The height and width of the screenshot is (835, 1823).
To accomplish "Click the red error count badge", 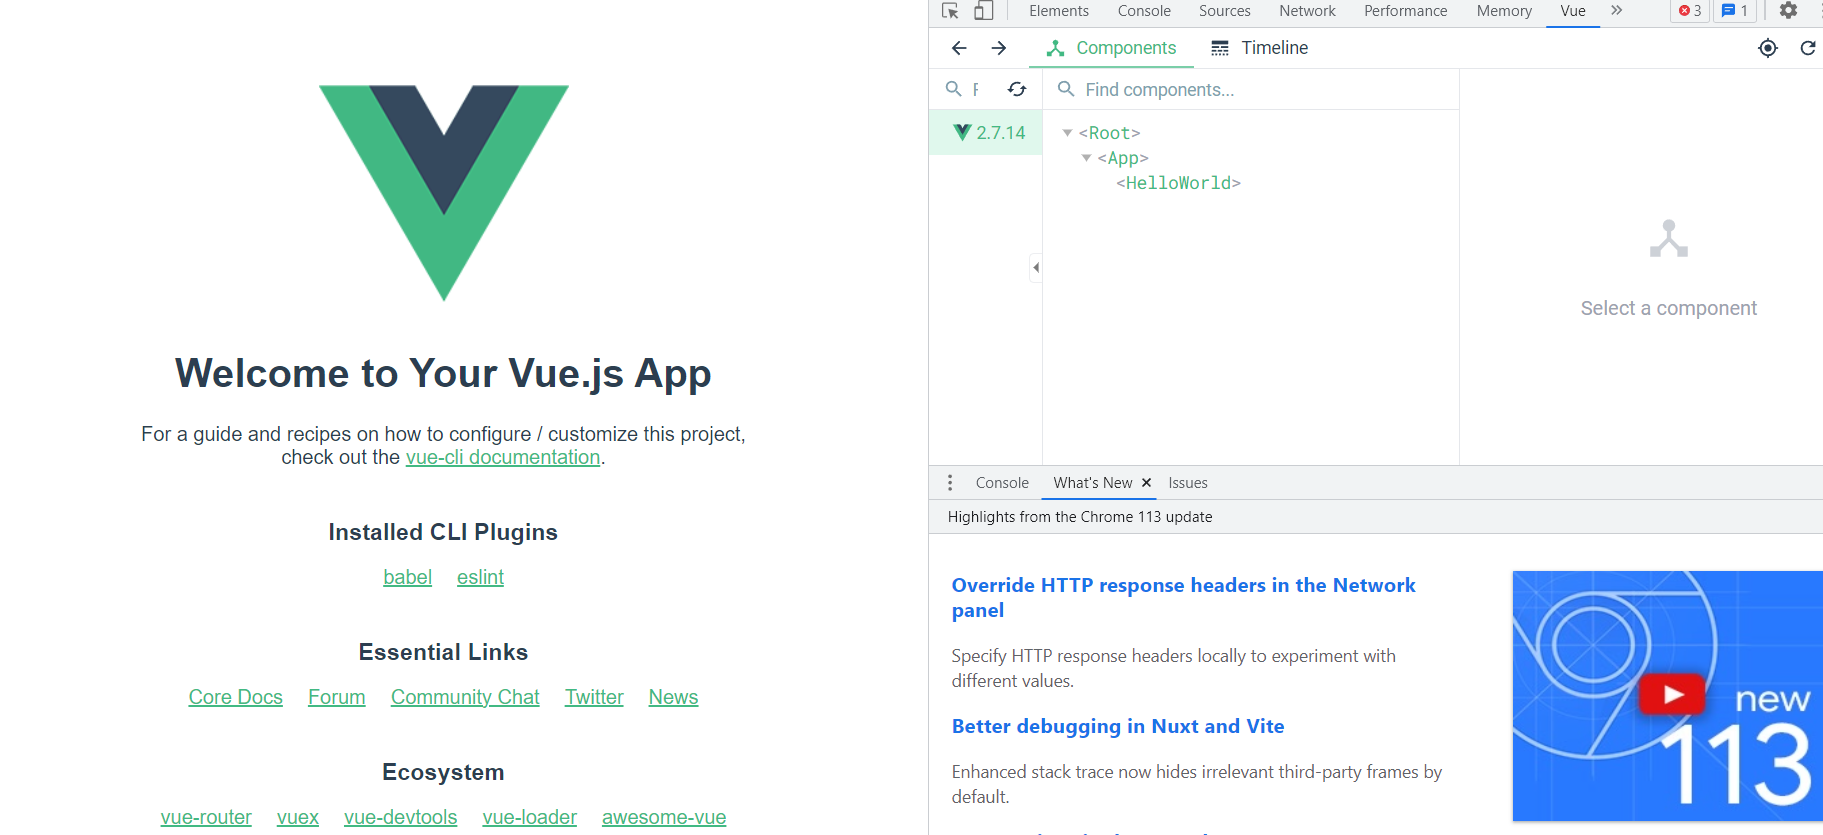I will point(1690,11).
